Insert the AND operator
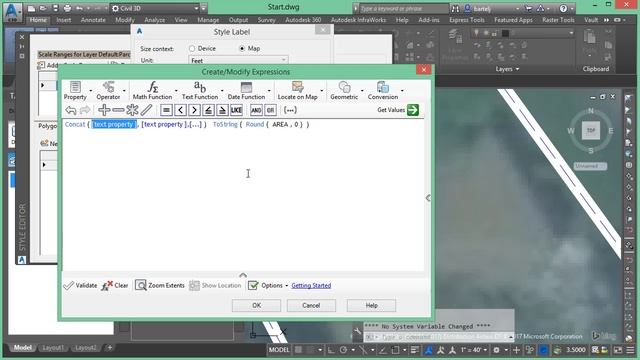 pos(256,110)
